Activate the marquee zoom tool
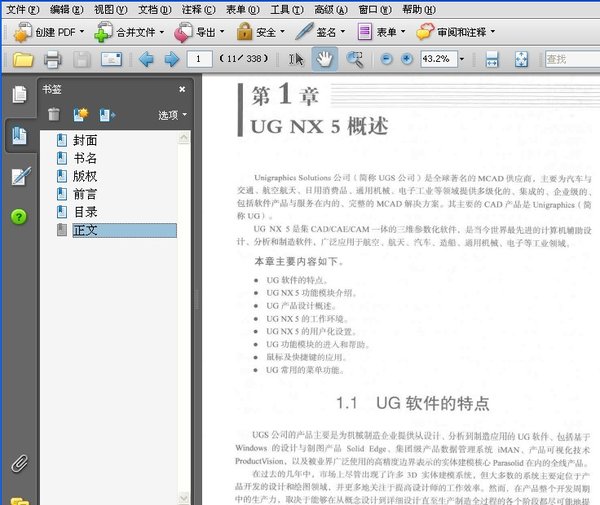This screenshot has width=600, height=505. pos(353,59)
